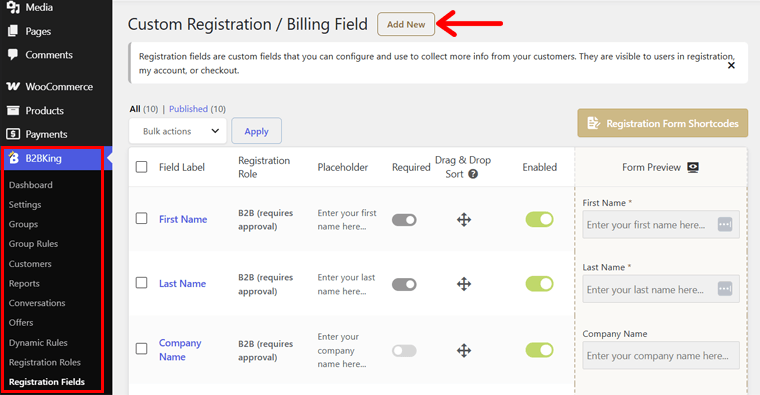
Task: Click the Enabled column header
Action: [x=539, y=167]
